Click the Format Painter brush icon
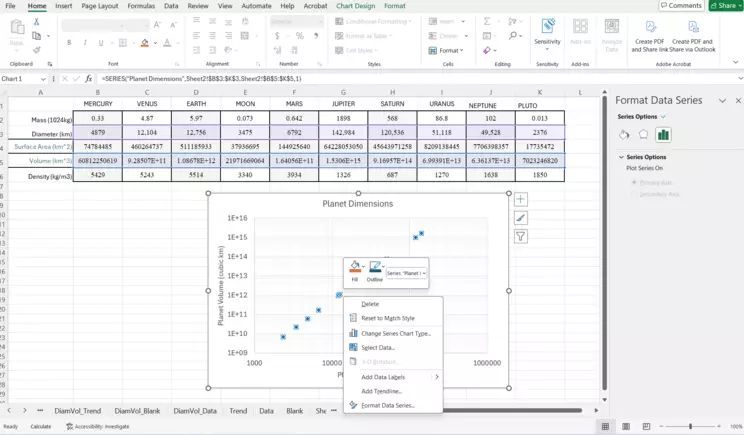This screenshot has width=744, height=435. point(37,50)
